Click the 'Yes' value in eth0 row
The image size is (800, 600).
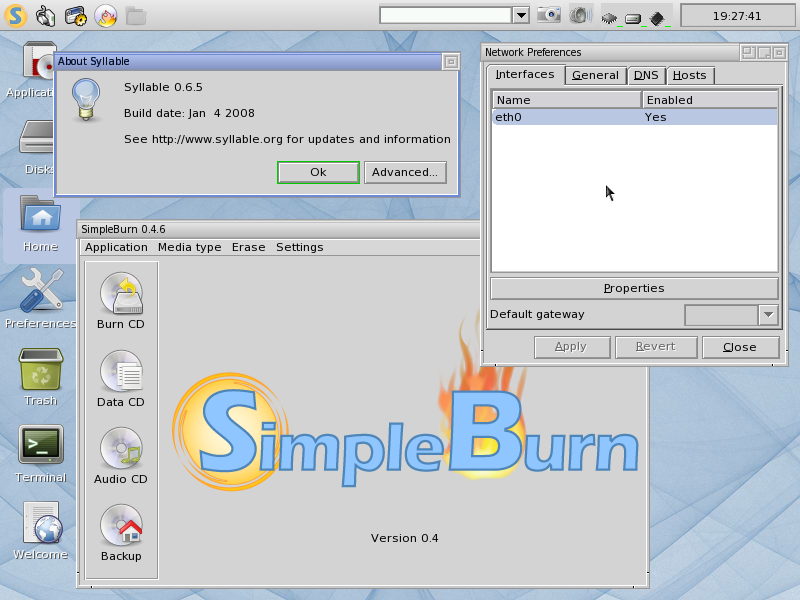pos(656,117)
